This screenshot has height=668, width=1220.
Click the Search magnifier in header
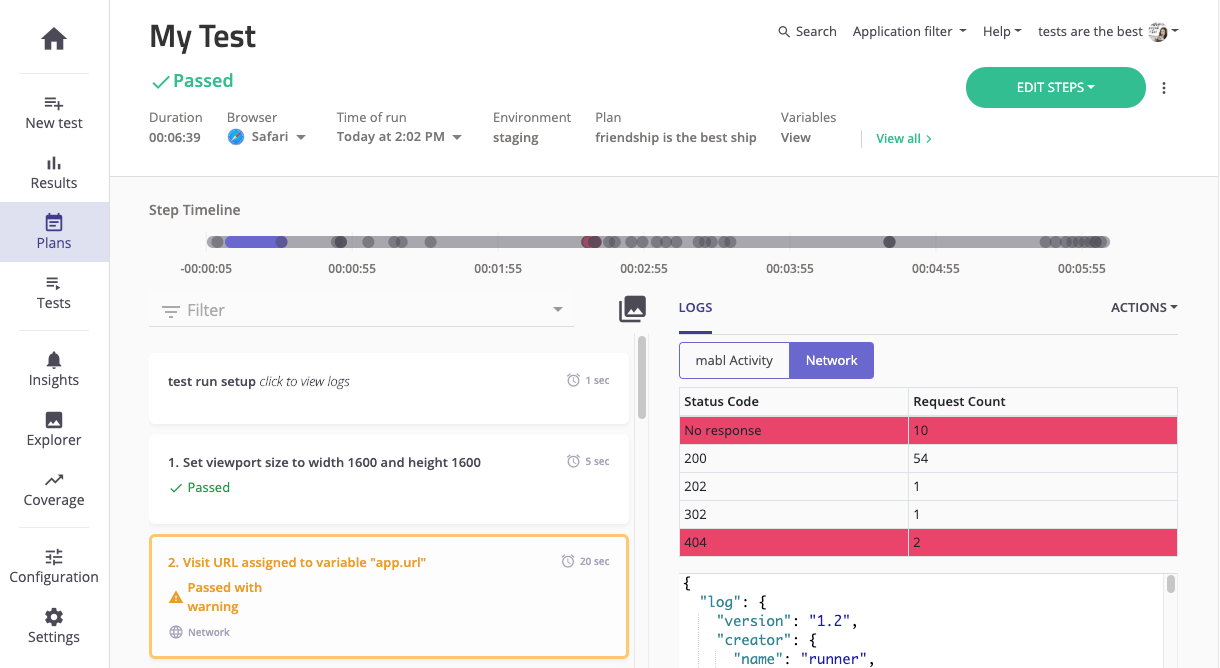[784, 32]
